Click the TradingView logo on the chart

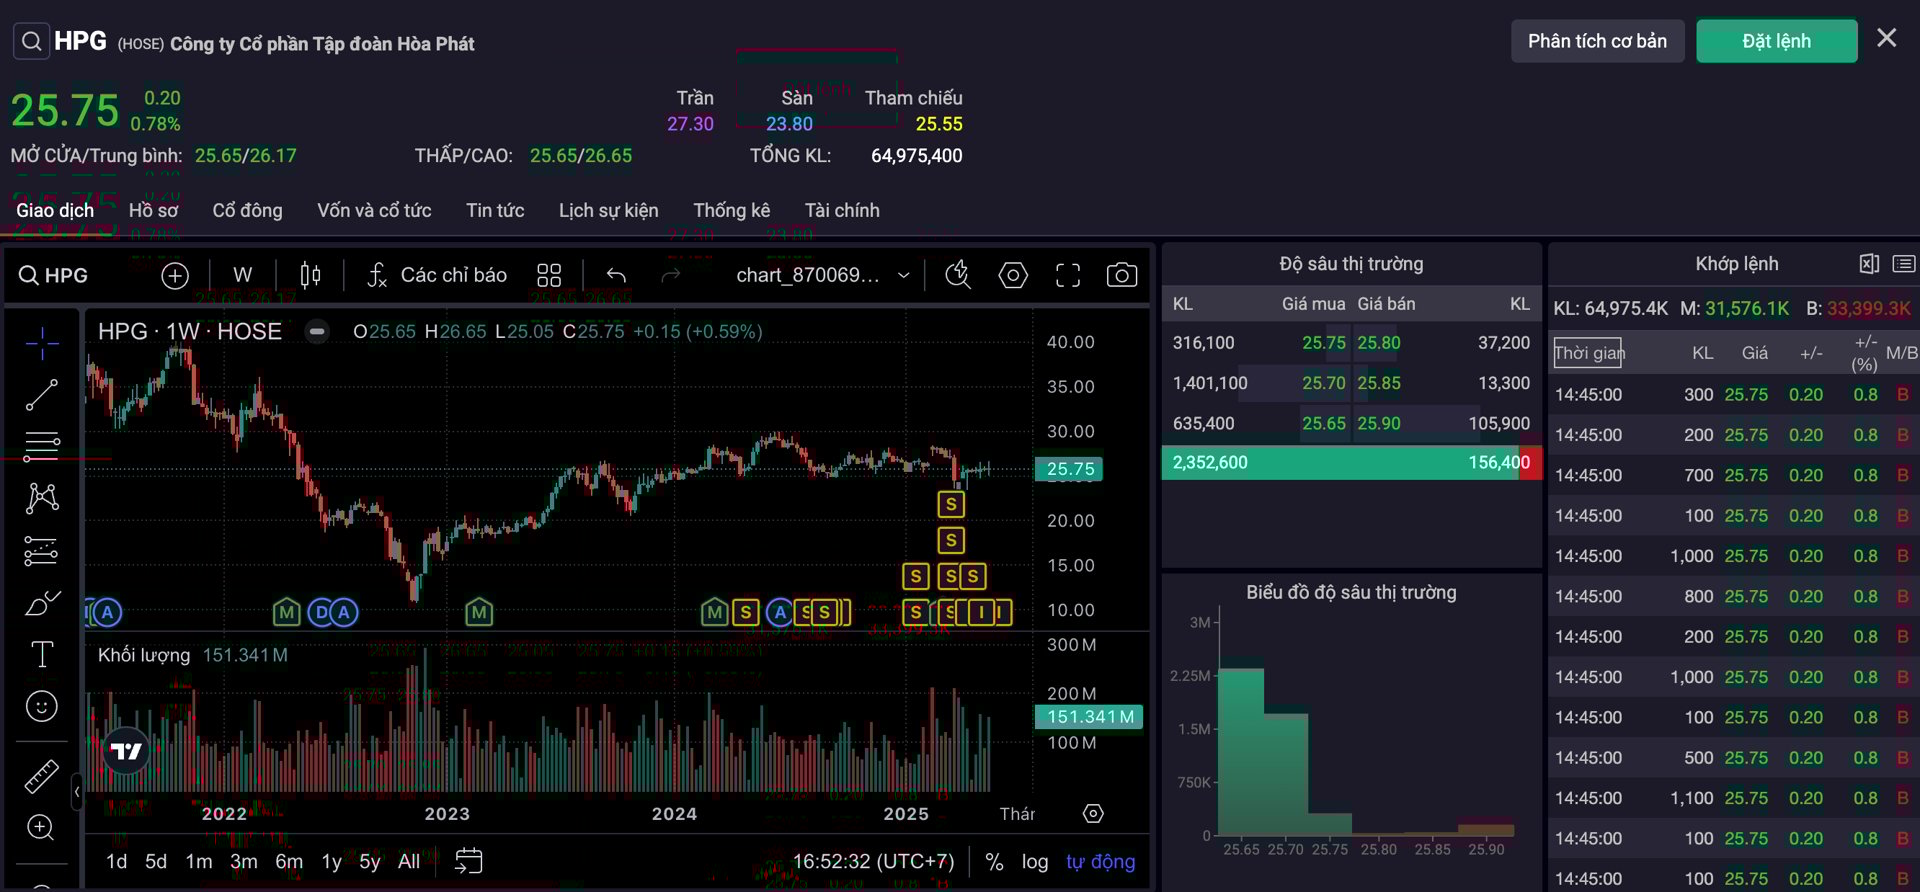127,751
